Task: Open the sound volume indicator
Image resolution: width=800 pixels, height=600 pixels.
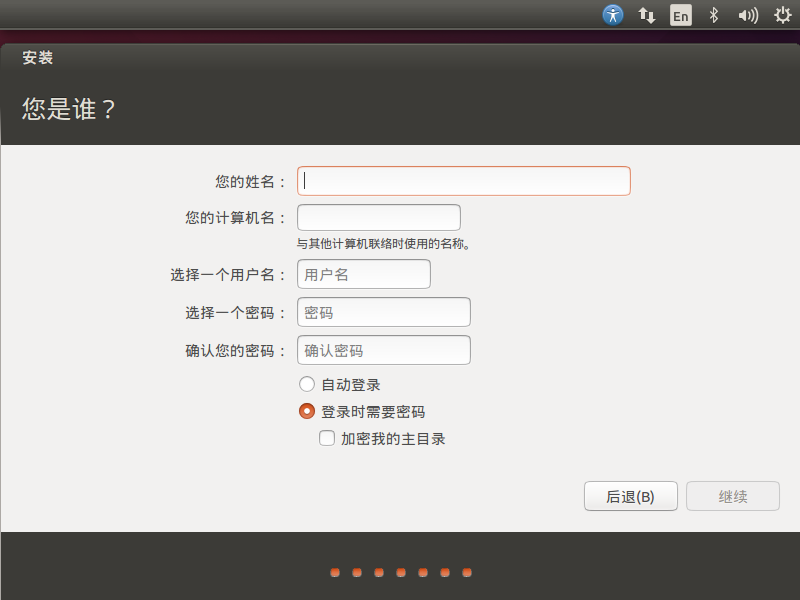Action: (748, 16)
